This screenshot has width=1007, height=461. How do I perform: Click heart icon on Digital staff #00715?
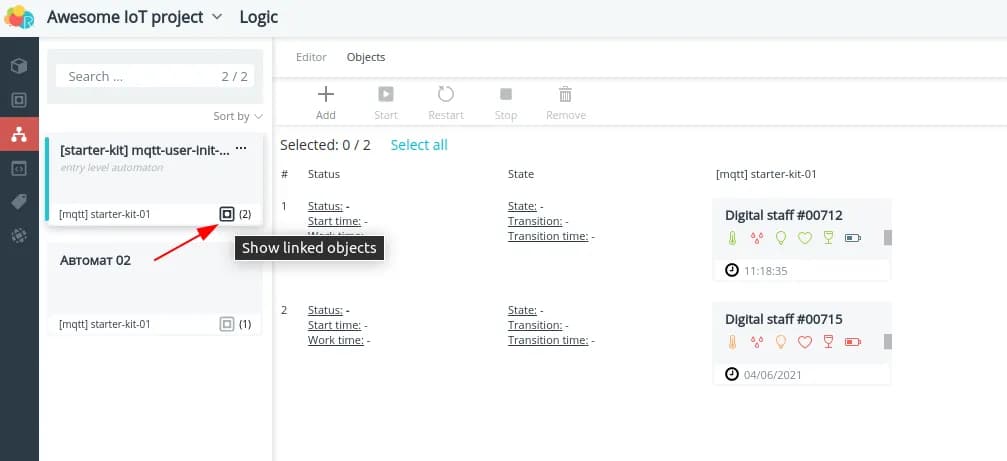tap(804, 343)
